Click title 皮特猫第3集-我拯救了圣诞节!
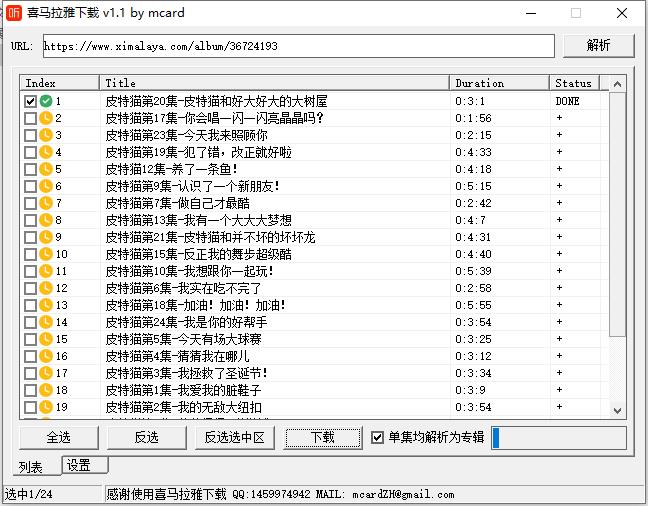This screenshot has height=506, width=648. (186, 373)
